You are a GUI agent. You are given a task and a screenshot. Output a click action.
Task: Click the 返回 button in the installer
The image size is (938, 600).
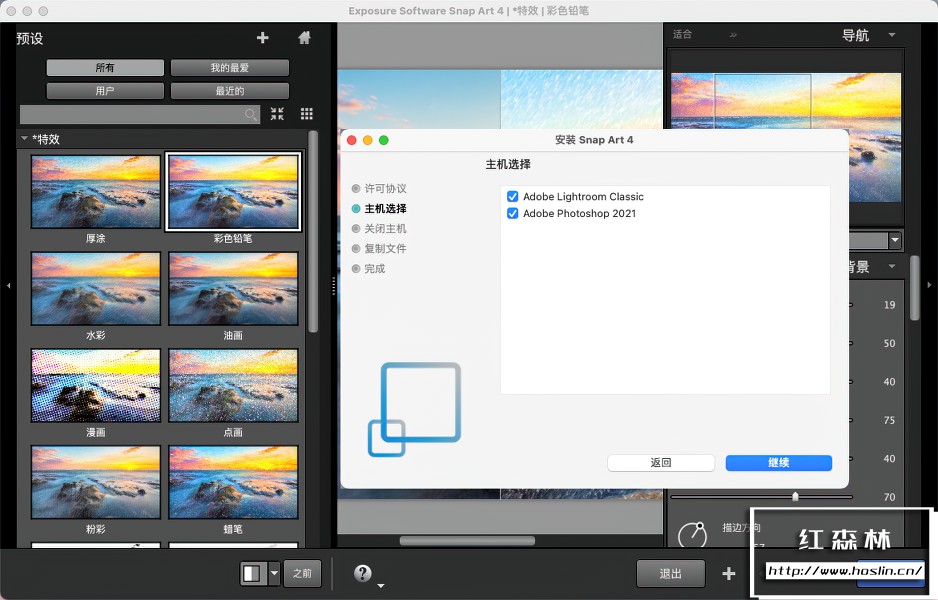coord(661,462)
